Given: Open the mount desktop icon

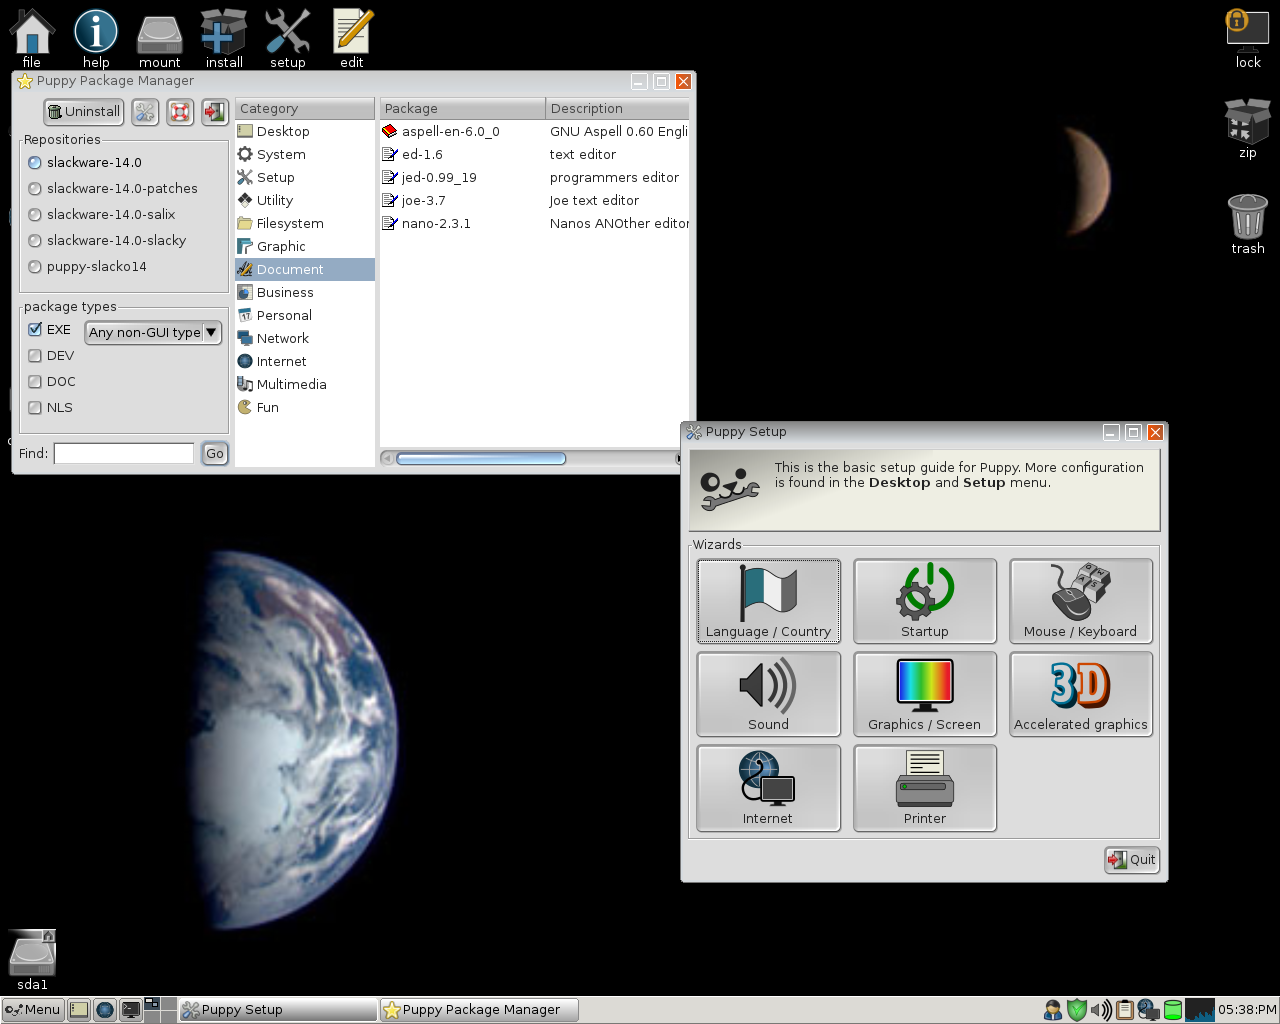Looking at the screenshot, I should pos(160,40).
